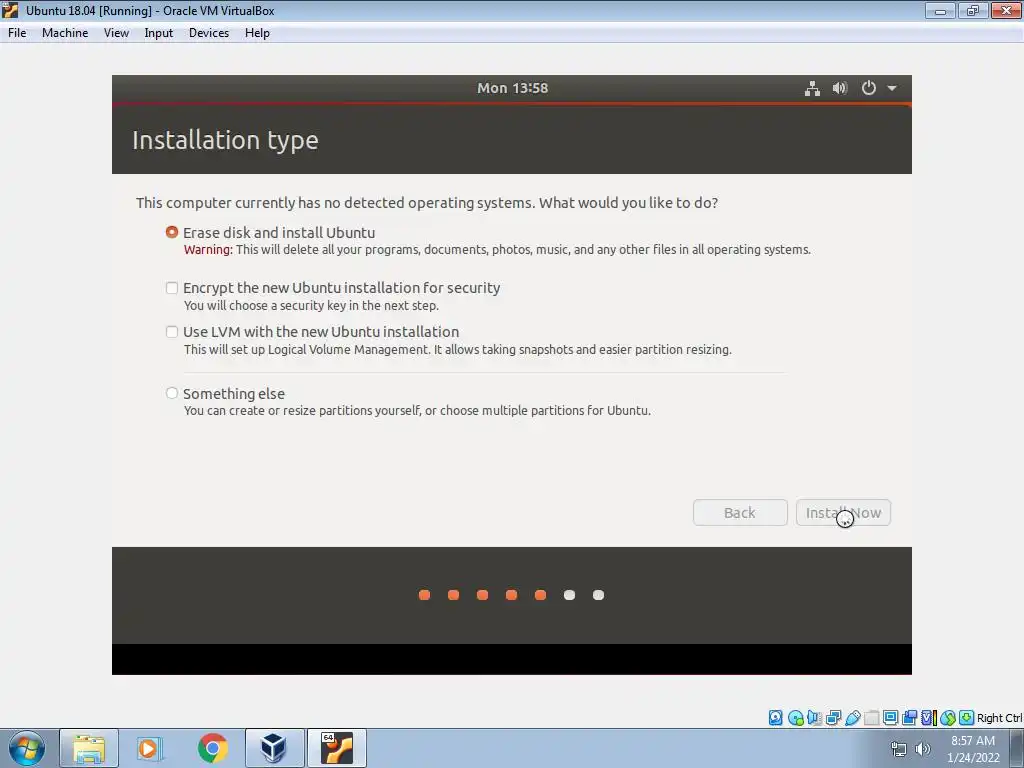Click 'You will choose a security key' text
The image size is (1024, 768).
311,306
